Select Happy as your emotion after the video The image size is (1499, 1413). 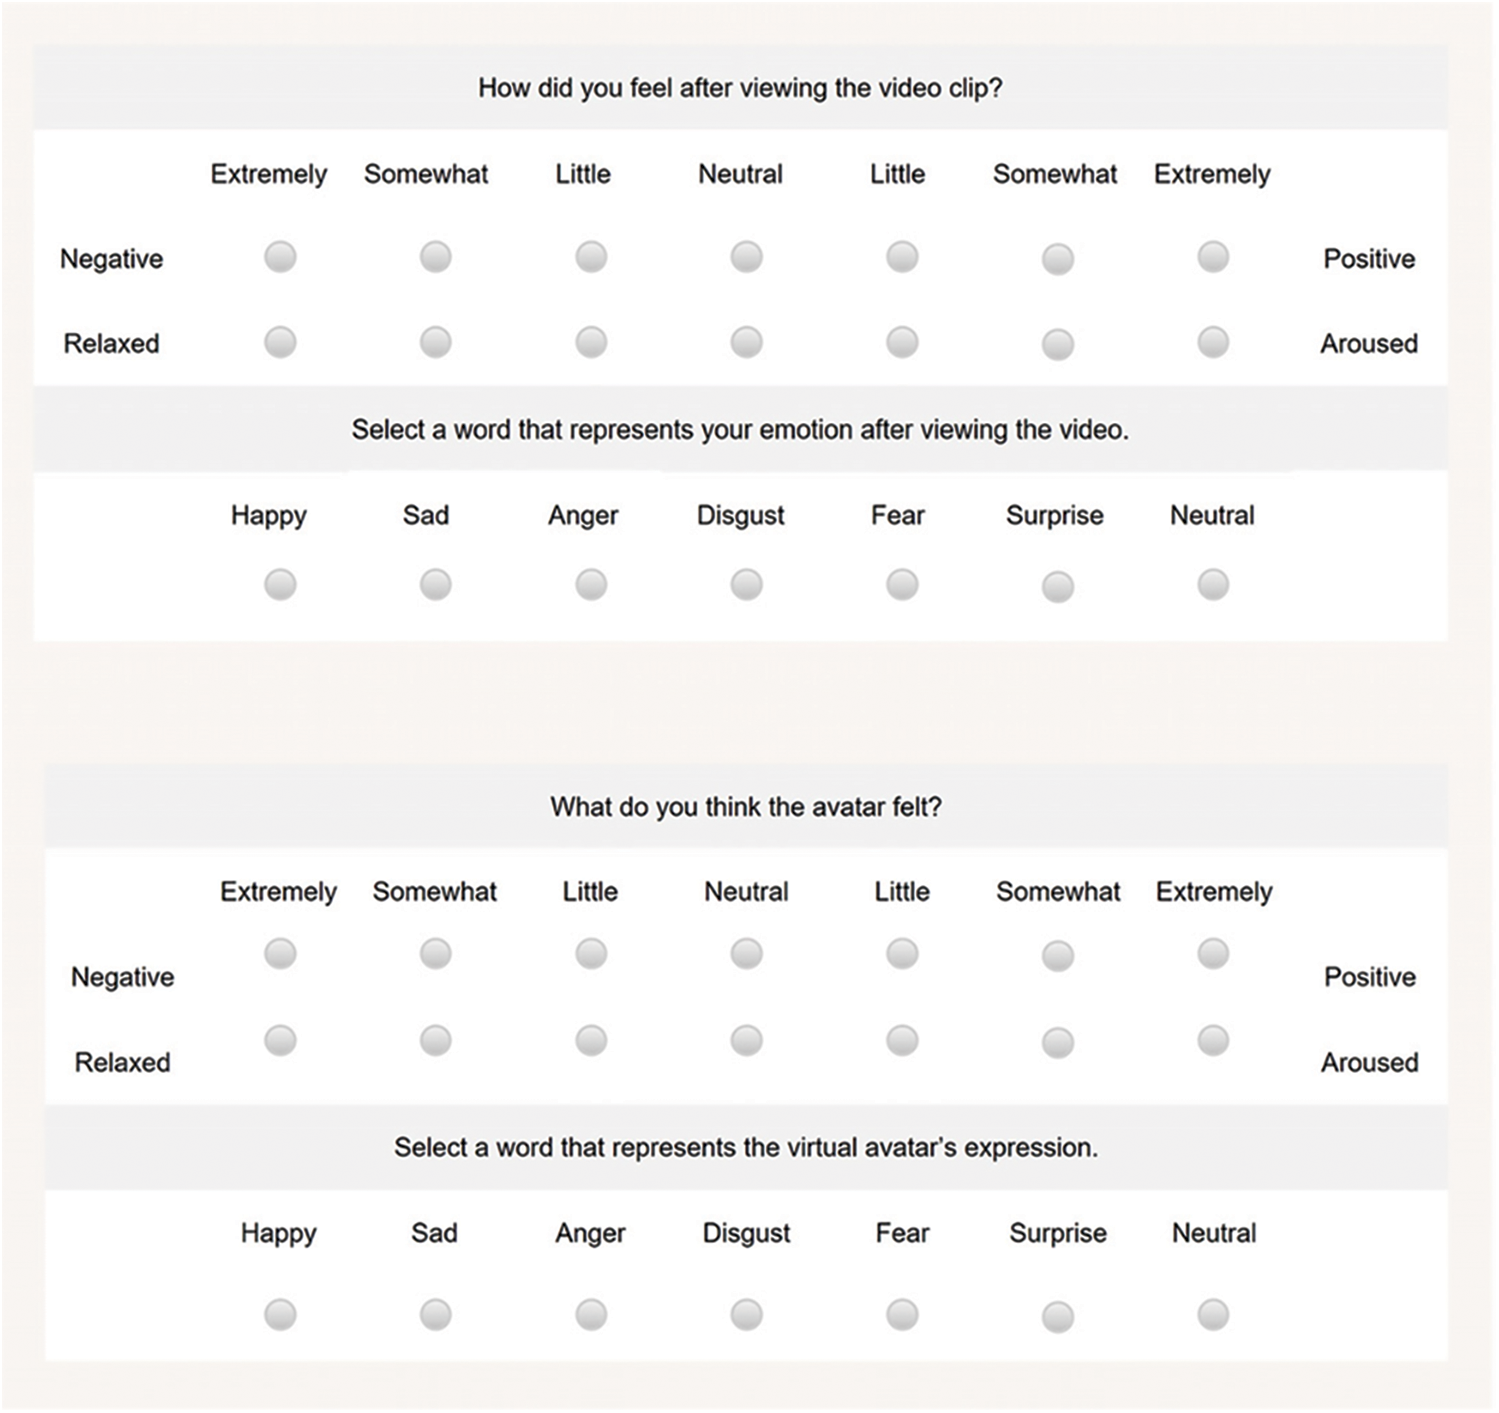pyautogui.click(x=280, y=584)
